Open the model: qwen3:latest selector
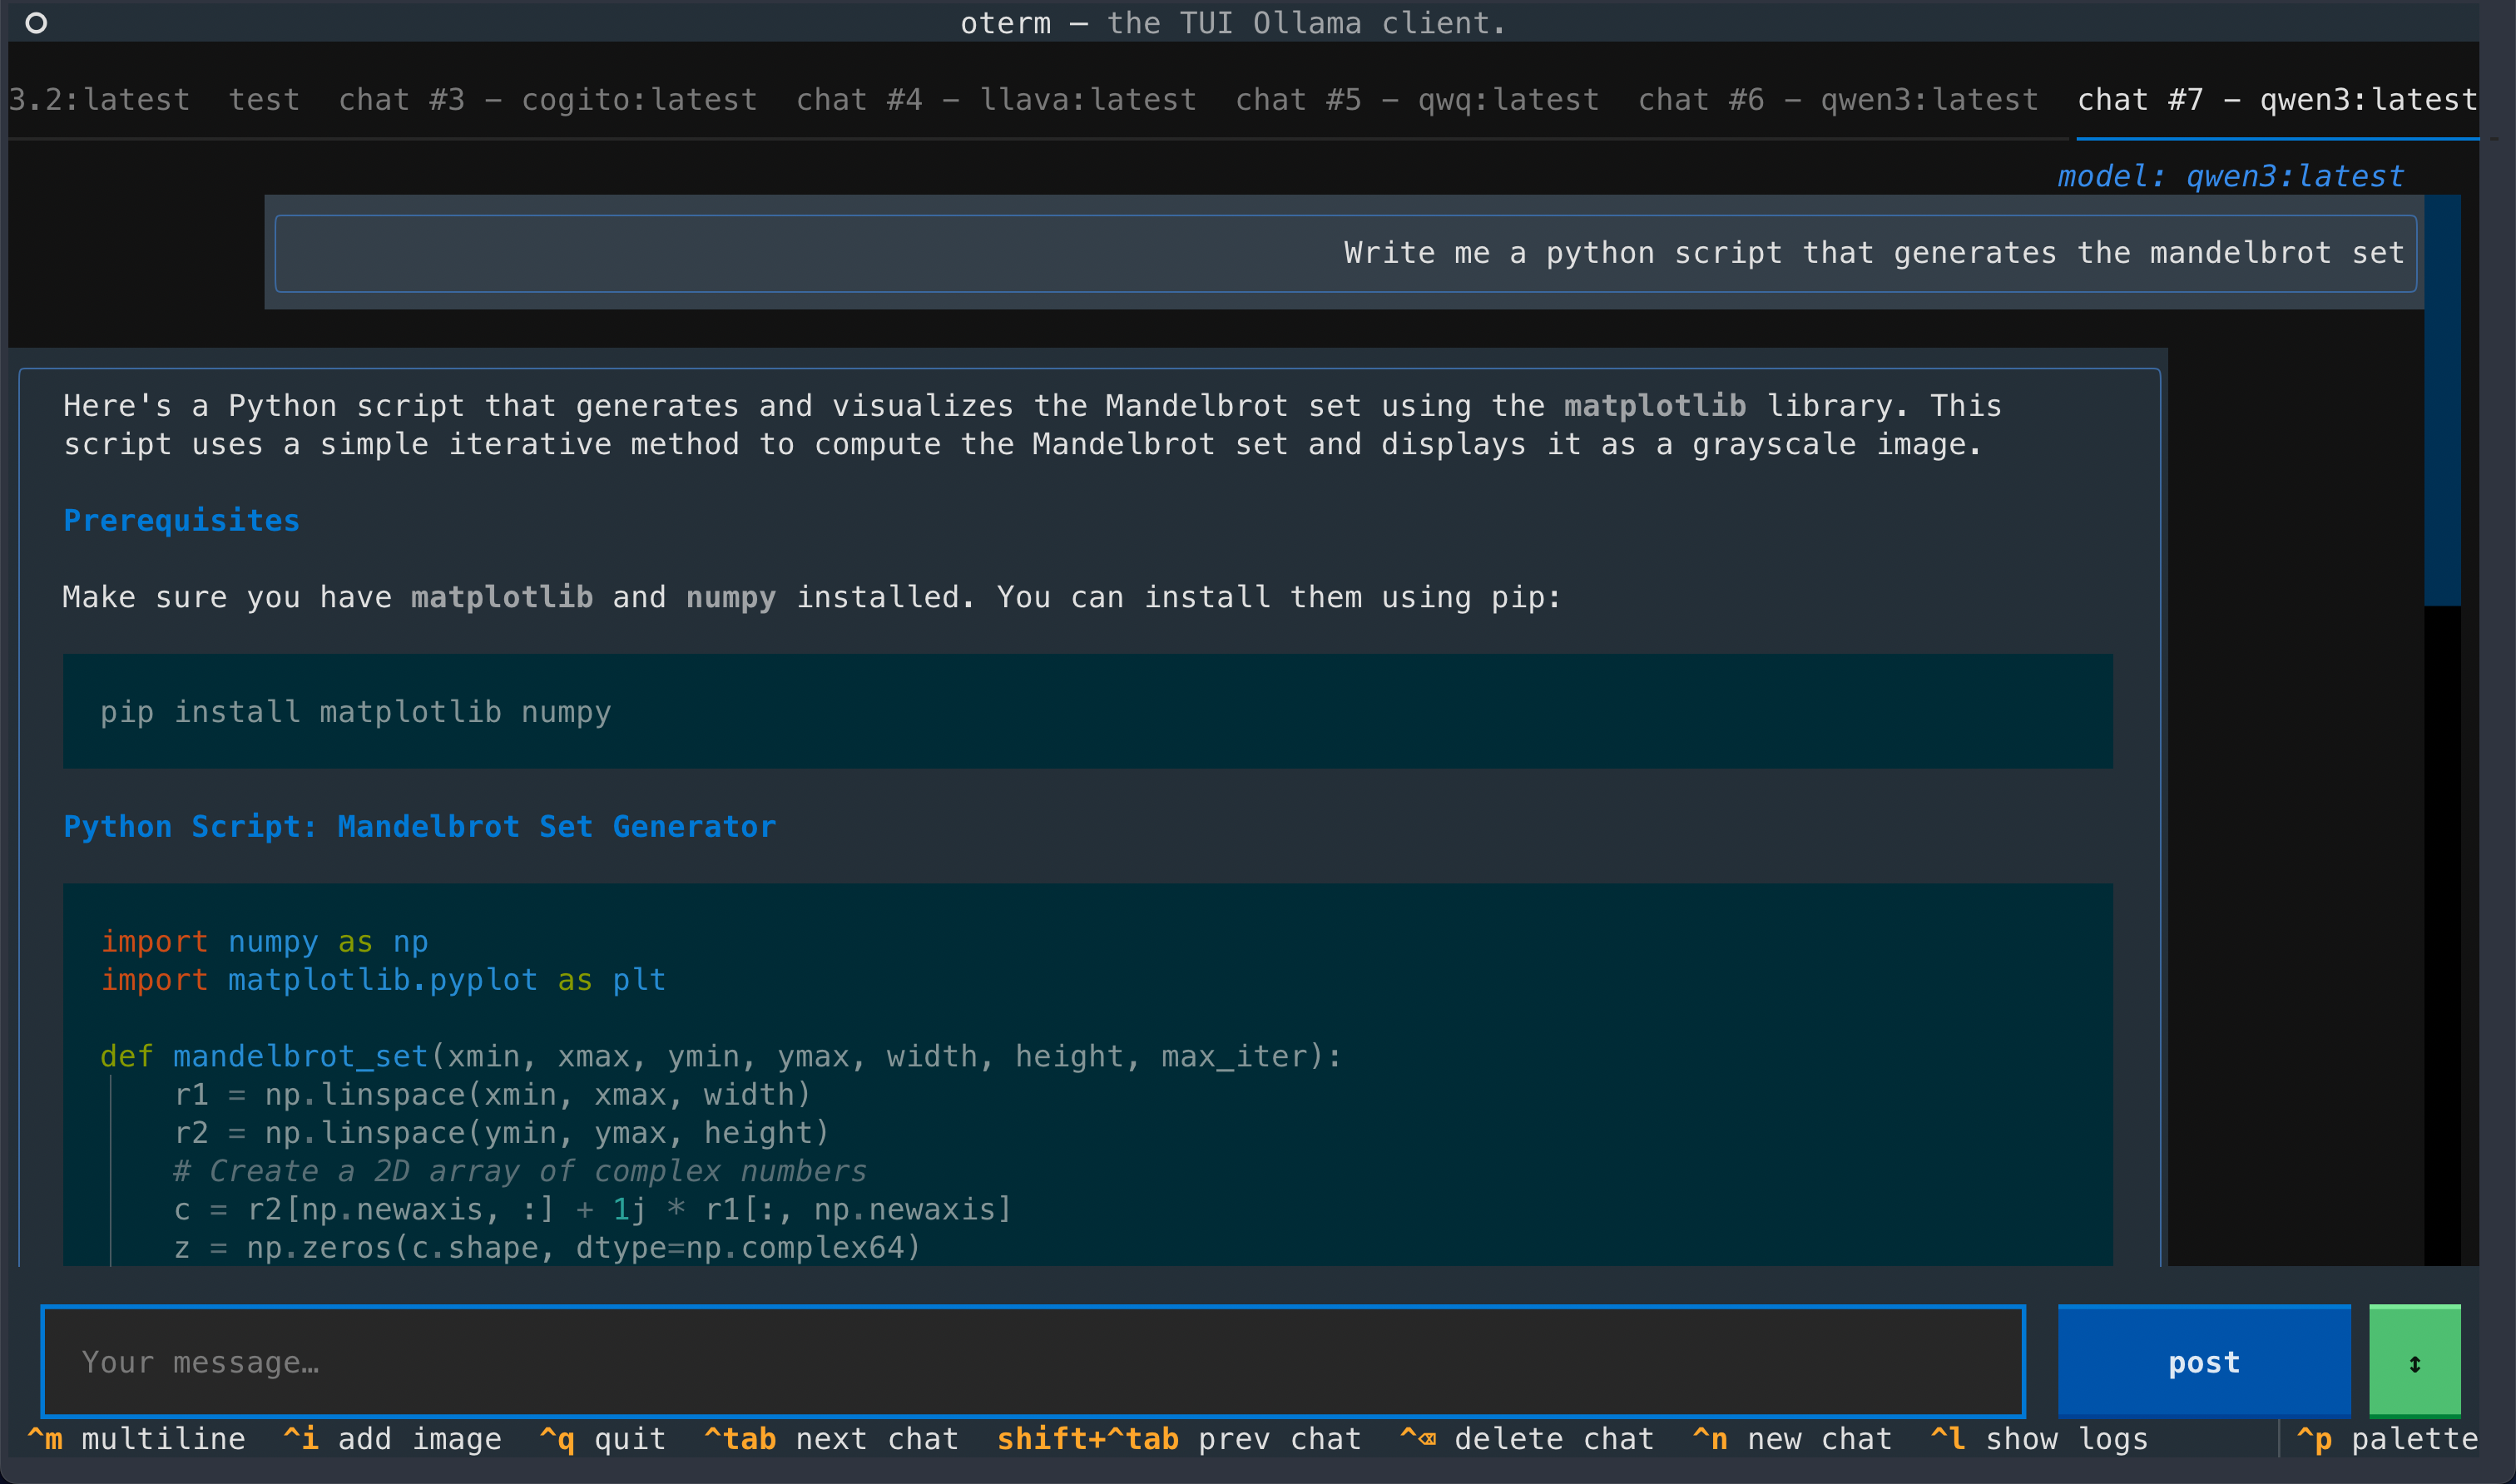 pos(2231,175)
